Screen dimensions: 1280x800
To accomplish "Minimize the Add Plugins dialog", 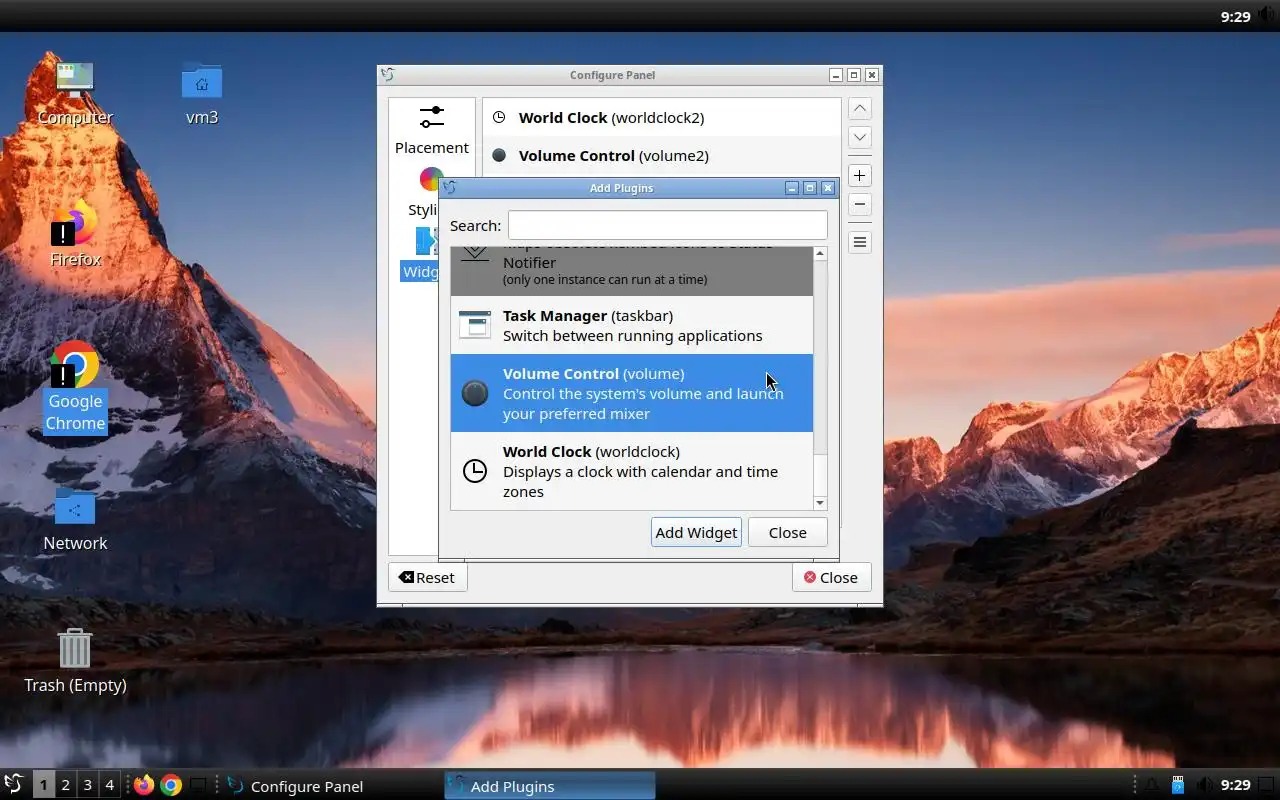I will (792, 188).
